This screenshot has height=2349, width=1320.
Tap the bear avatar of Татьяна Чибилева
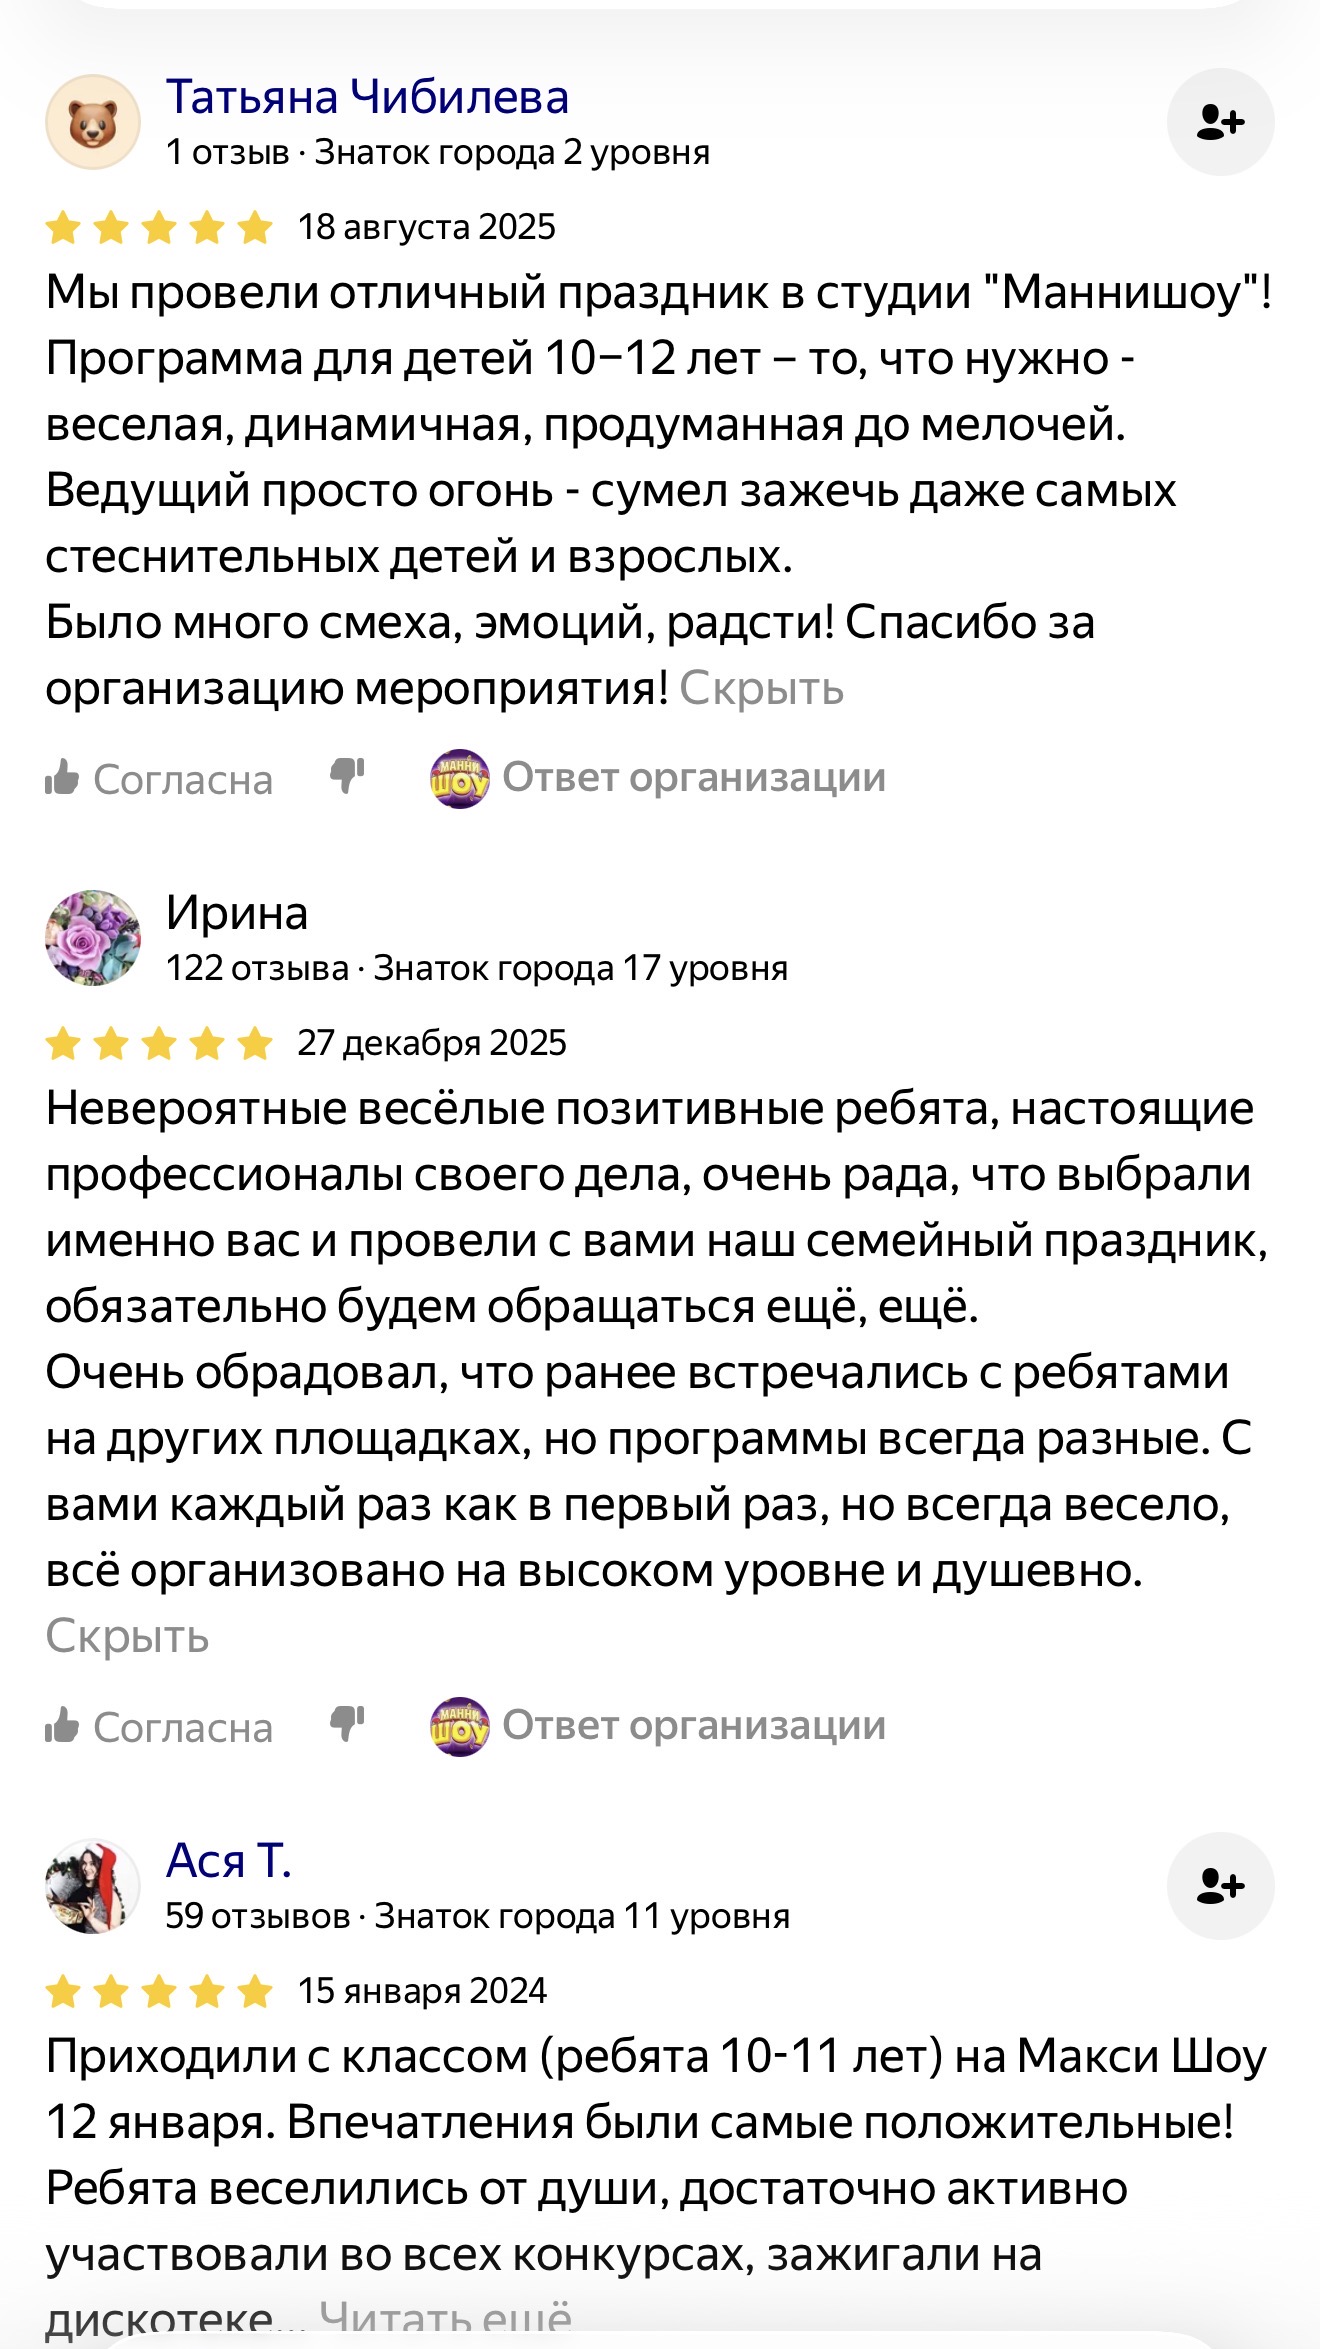tap(93, 122)
